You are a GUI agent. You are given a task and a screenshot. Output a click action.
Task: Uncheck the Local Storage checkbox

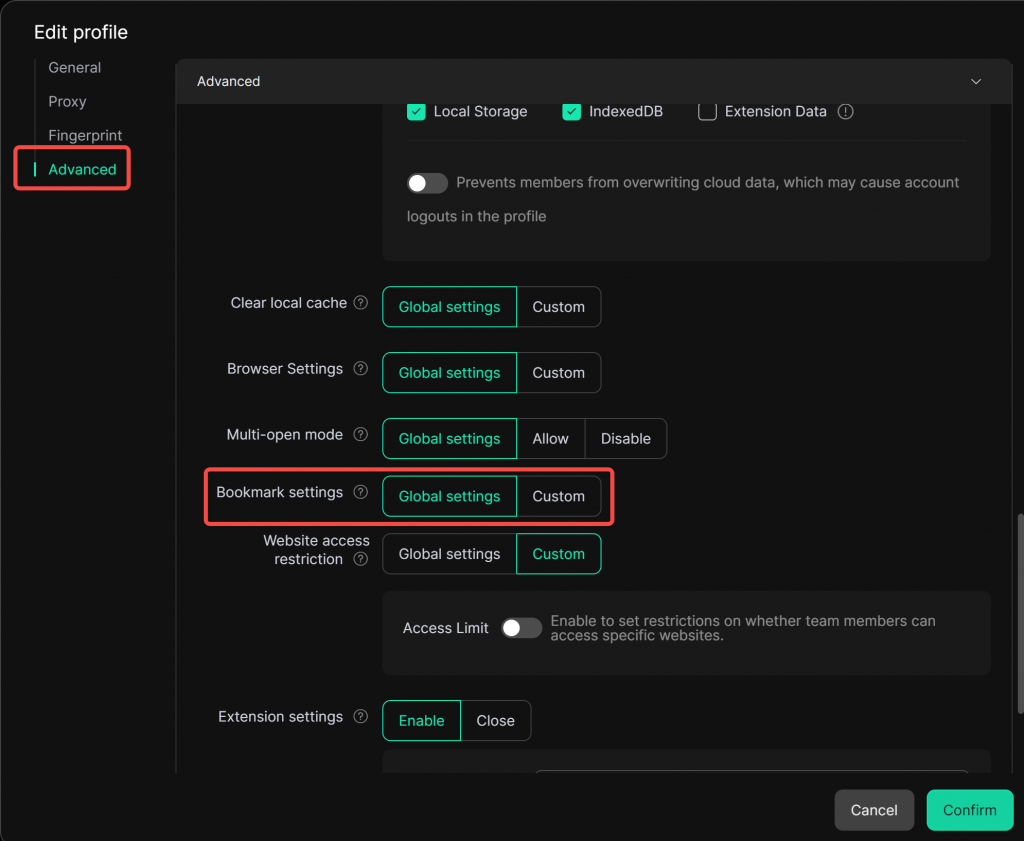coord(417,112)
